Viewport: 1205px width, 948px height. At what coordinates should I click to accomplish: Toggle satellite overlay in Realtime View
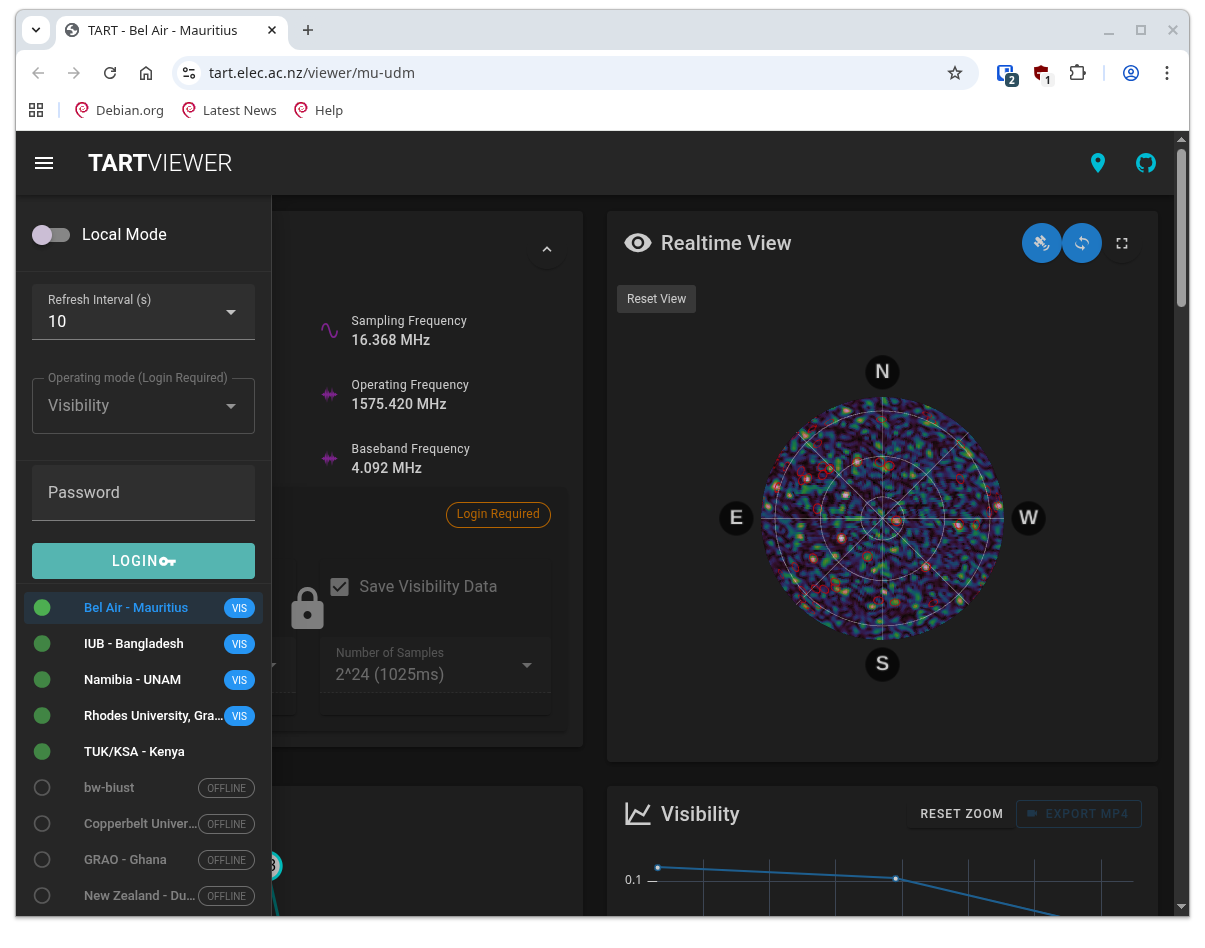pos(1041,243)
